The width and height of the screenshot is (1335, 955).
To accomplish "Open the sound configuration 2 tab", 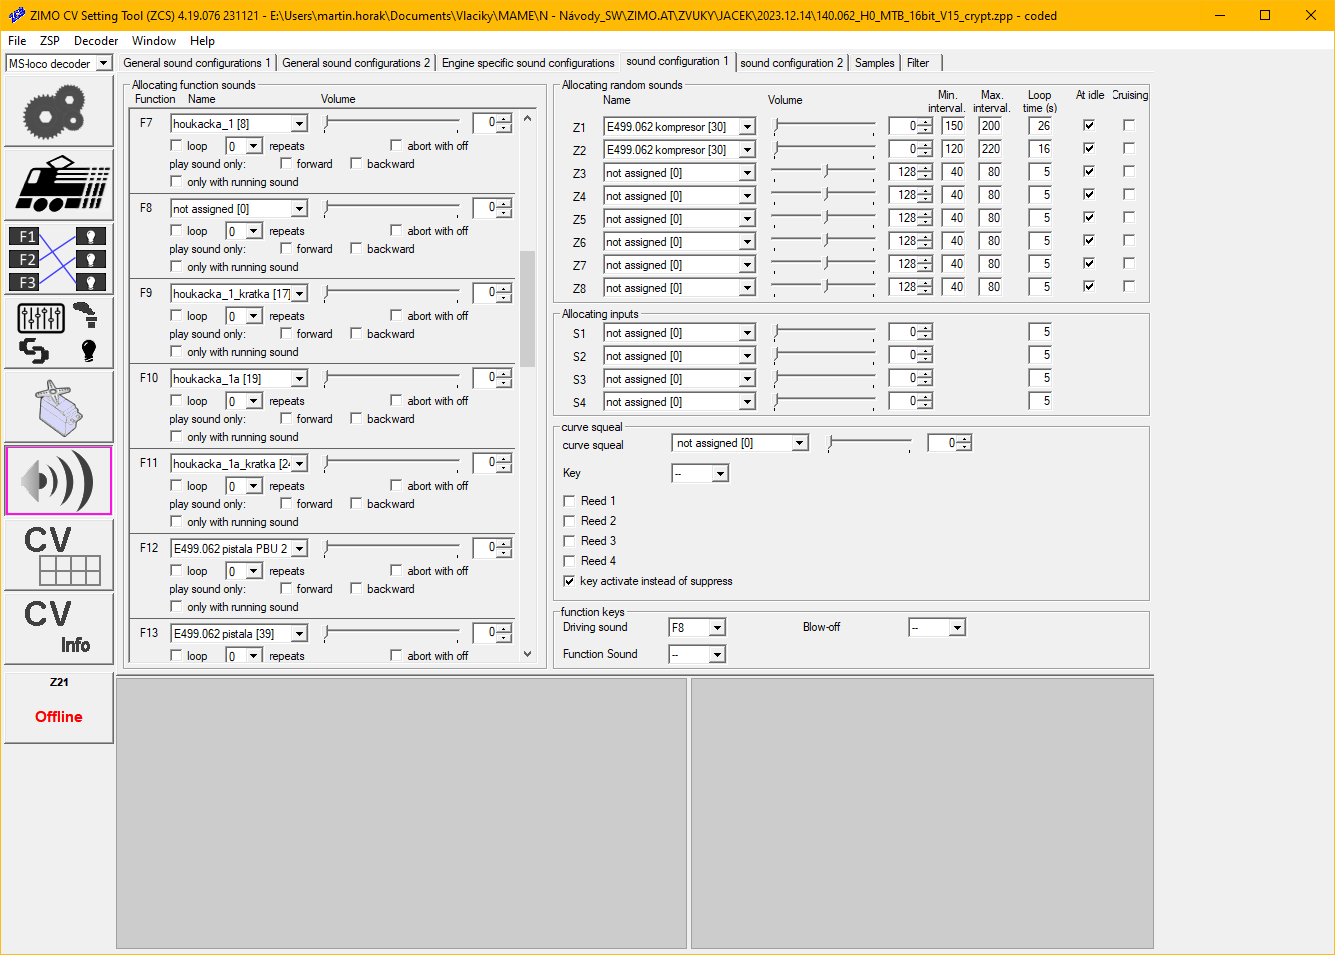I will coord(791,63).
